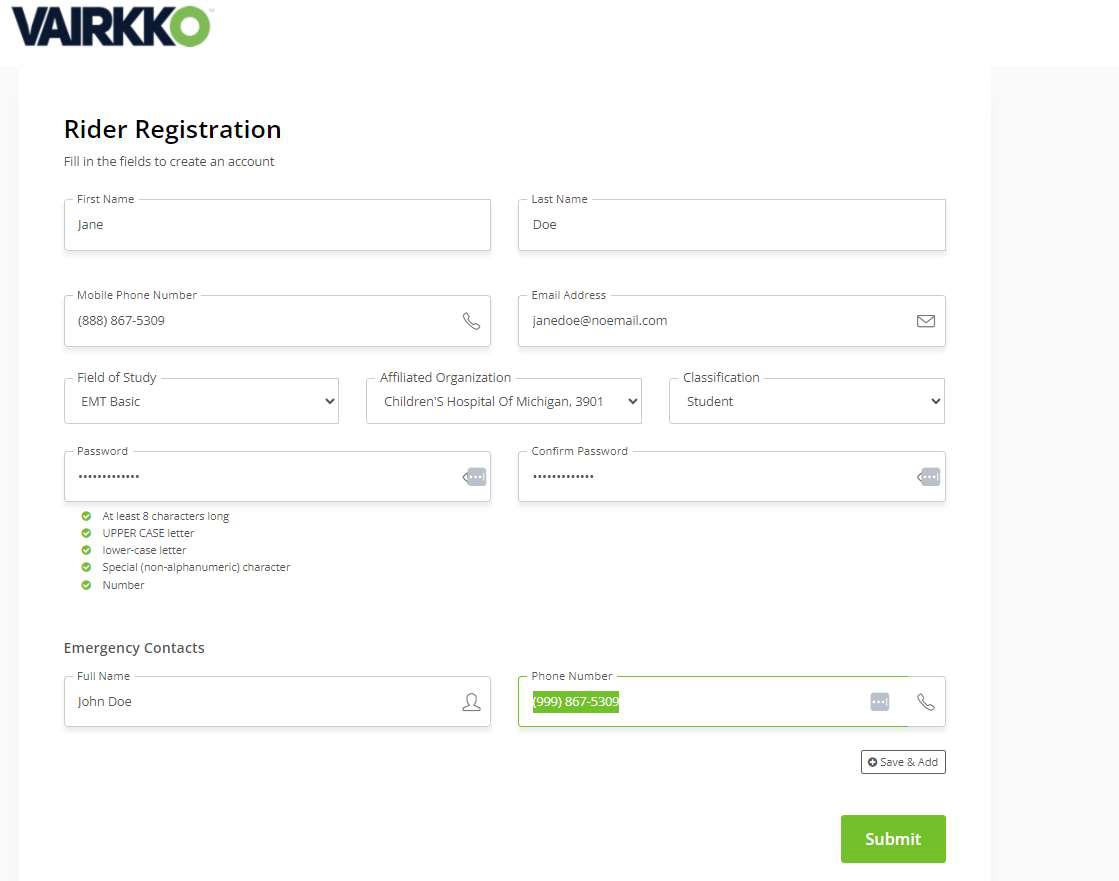Click into the Last Name field

[x=731, y=225]
